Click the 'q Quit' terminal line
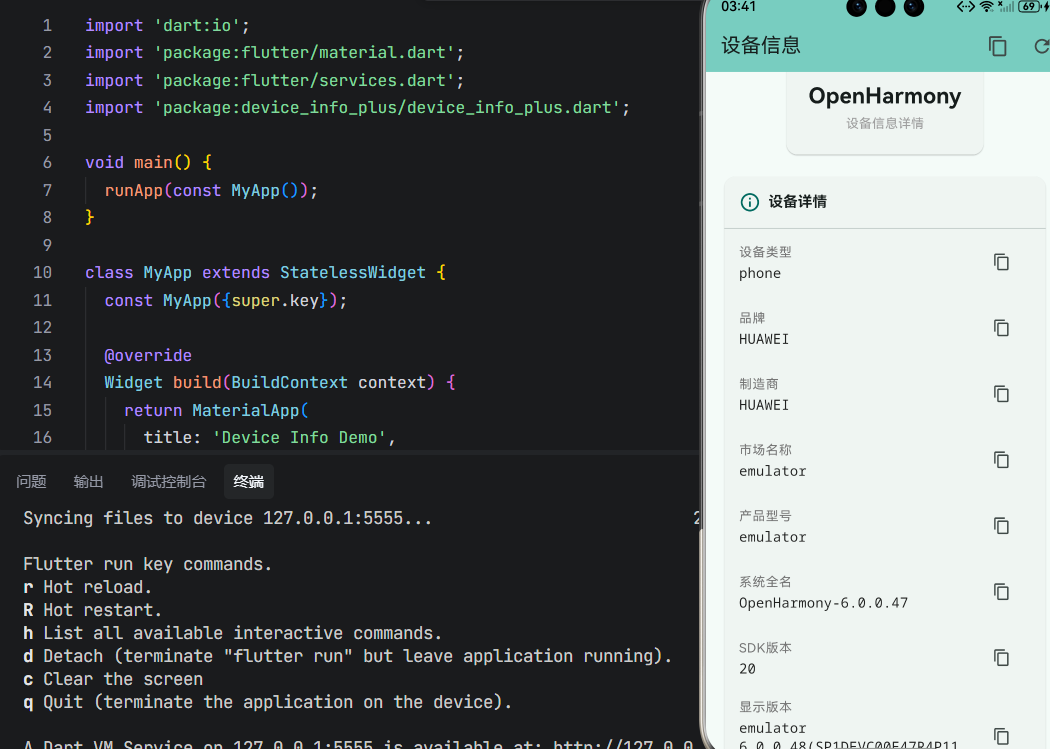Screen dimensions: 1050x749 [x=268, y=702]
